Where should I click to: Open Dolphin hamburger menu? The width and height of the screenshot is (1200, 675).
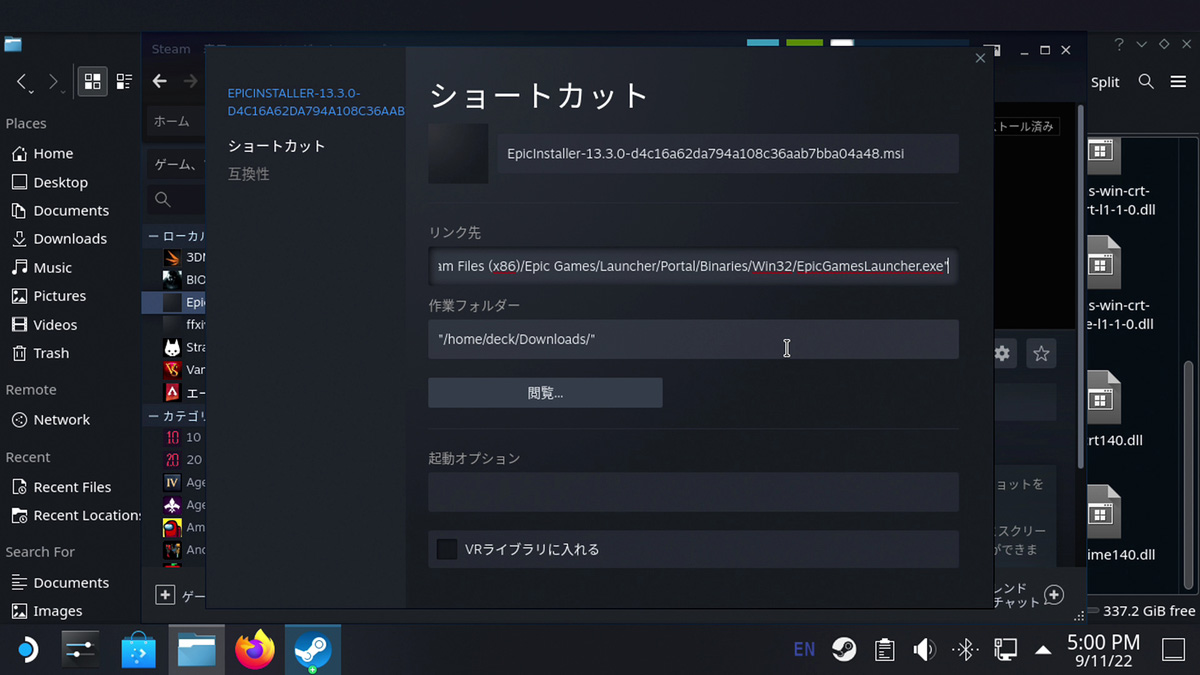coord(1178,82)
